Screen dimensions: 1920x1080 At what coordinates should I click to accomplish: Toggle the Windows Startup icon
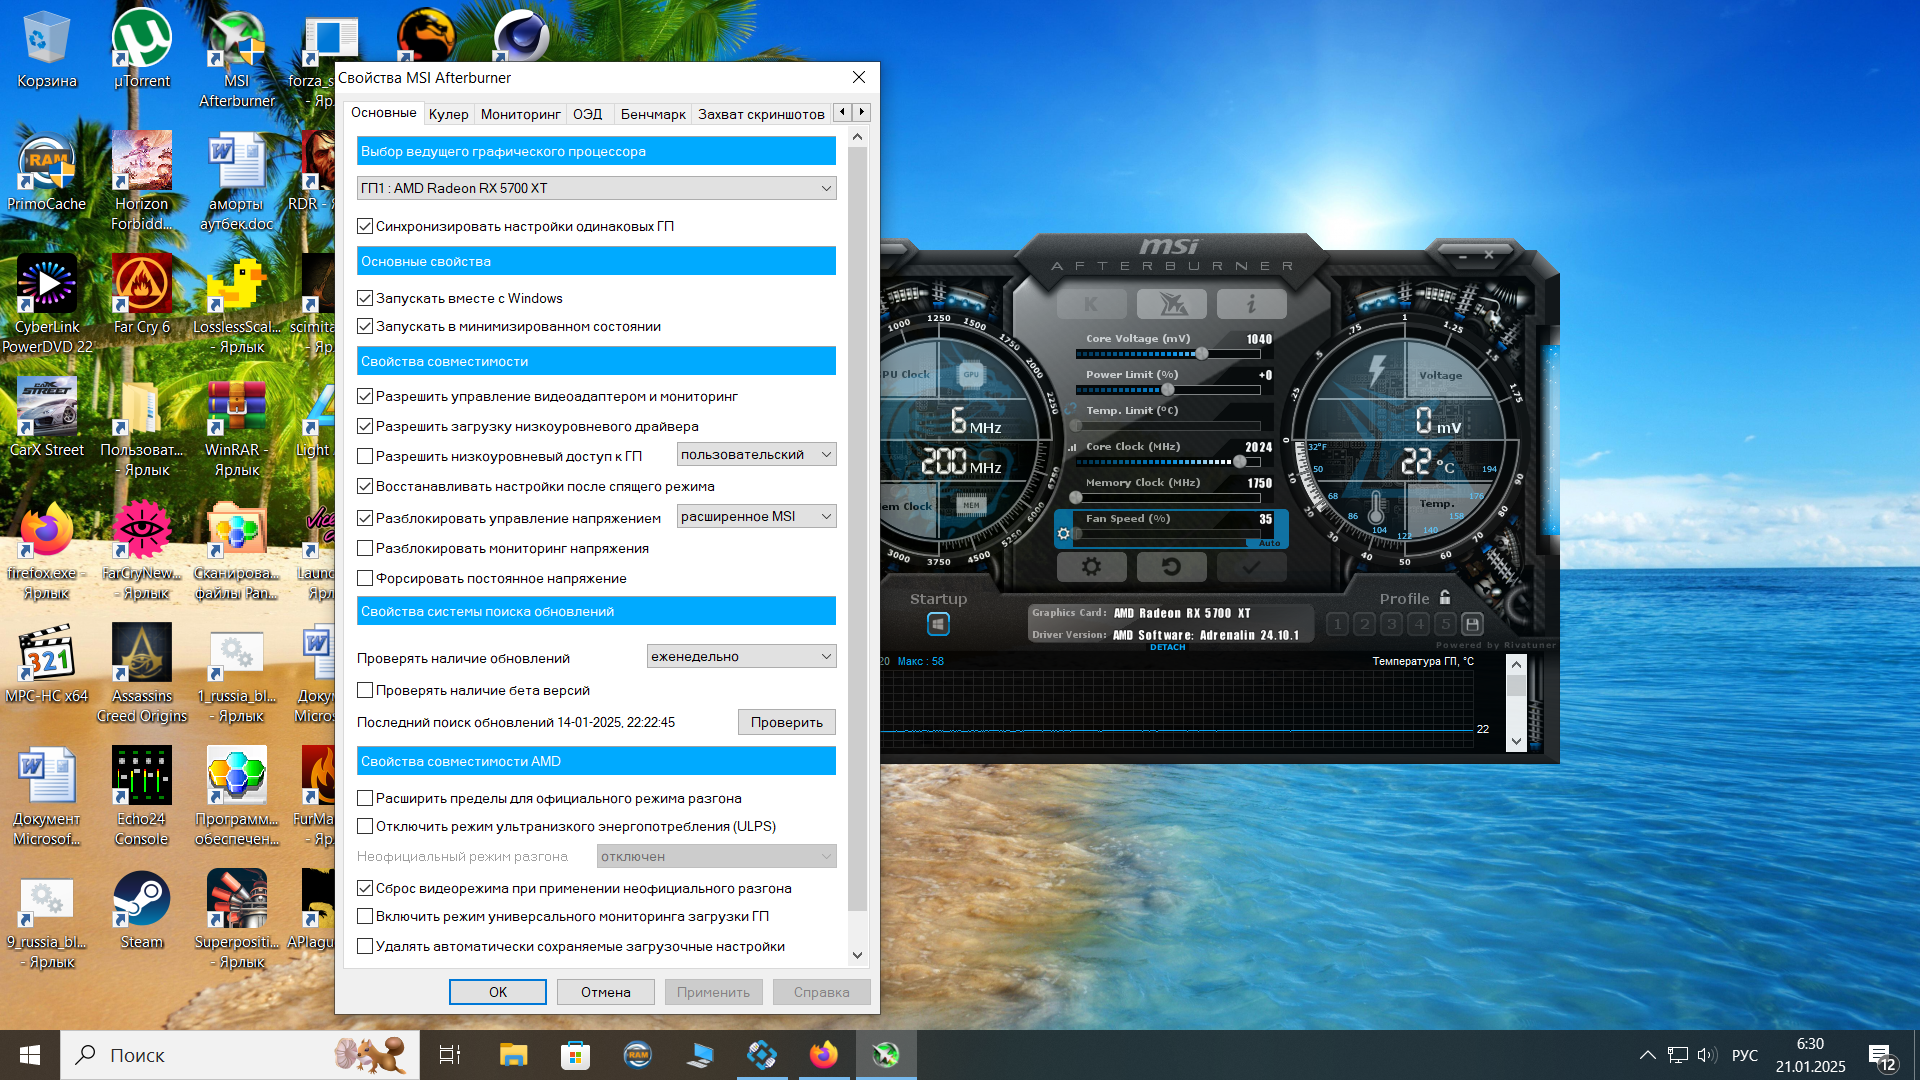pos(938,624)
